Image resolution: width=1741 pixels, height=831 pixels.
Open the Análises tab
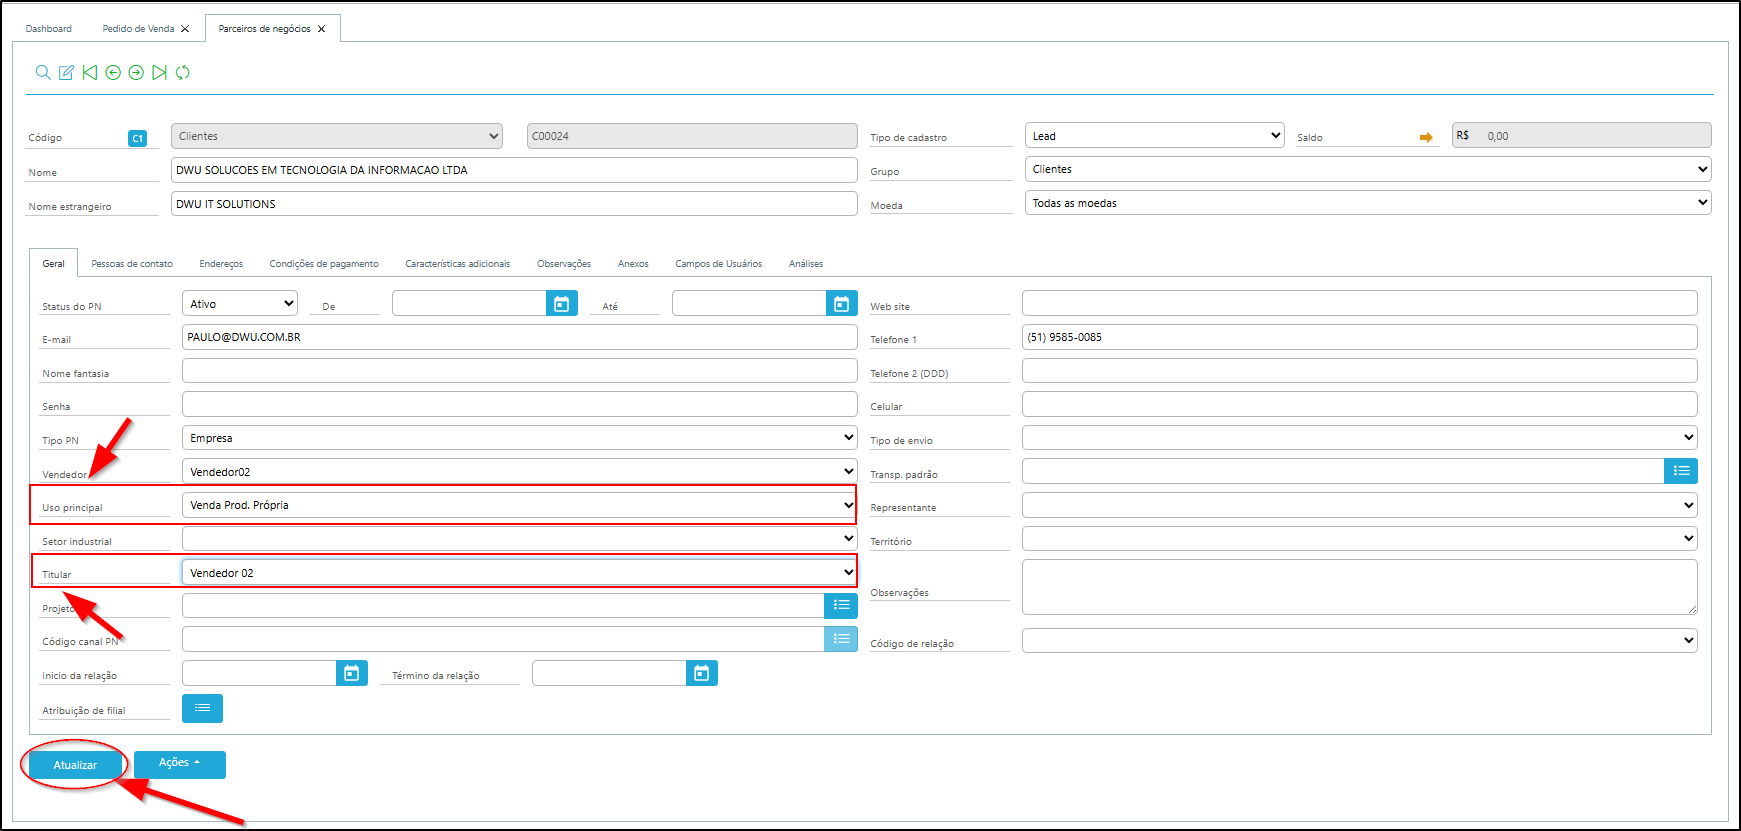tap(806, 264)
